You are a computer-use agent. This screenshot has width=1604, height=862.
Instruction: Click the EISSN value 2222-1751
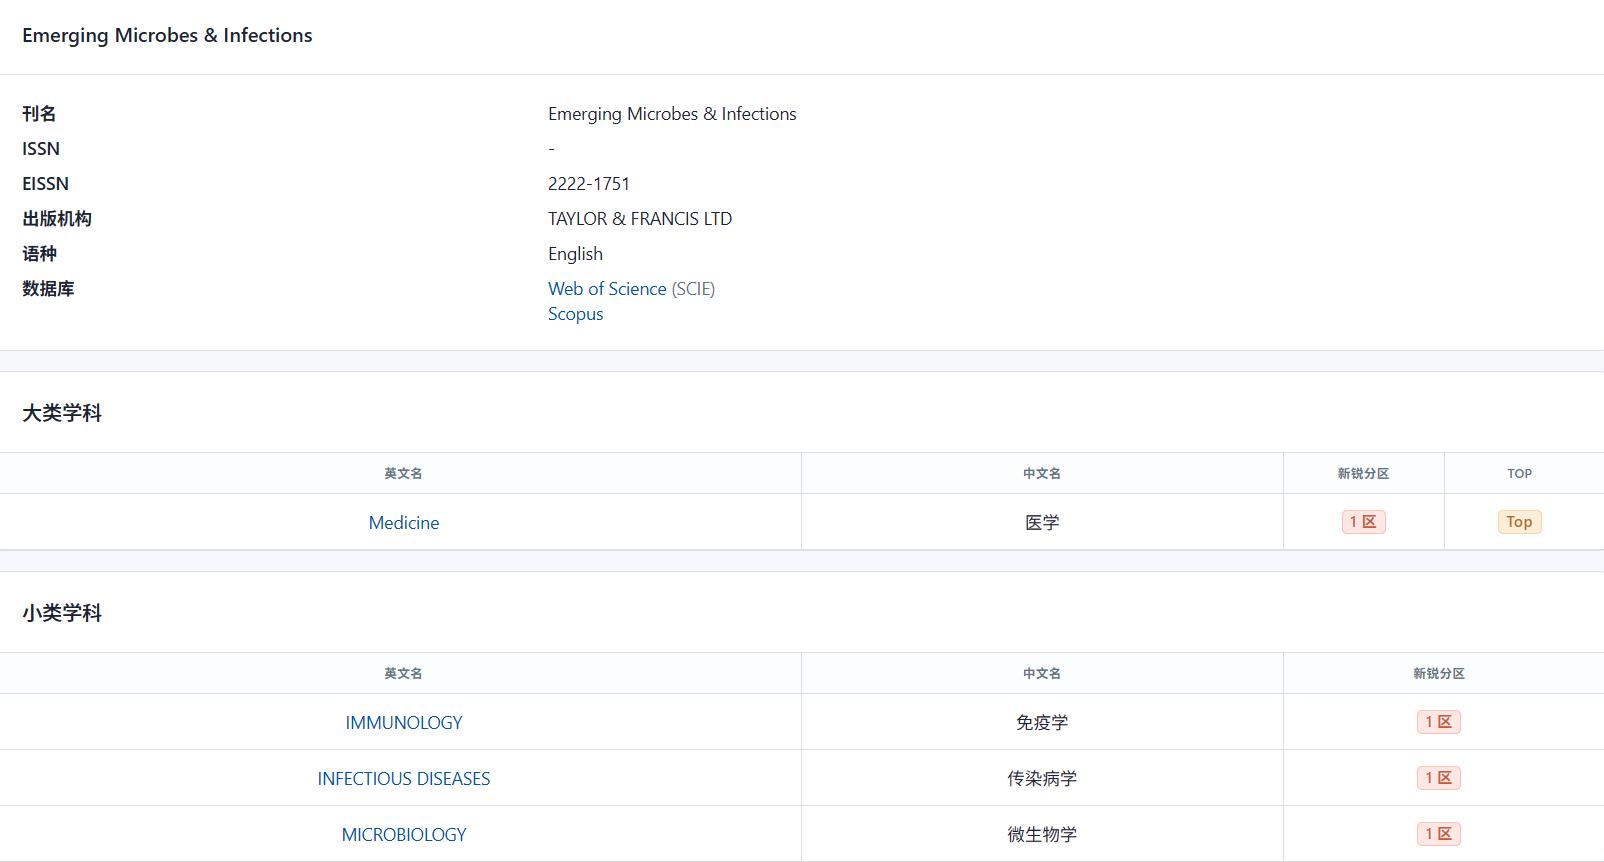tap(589, 184)
